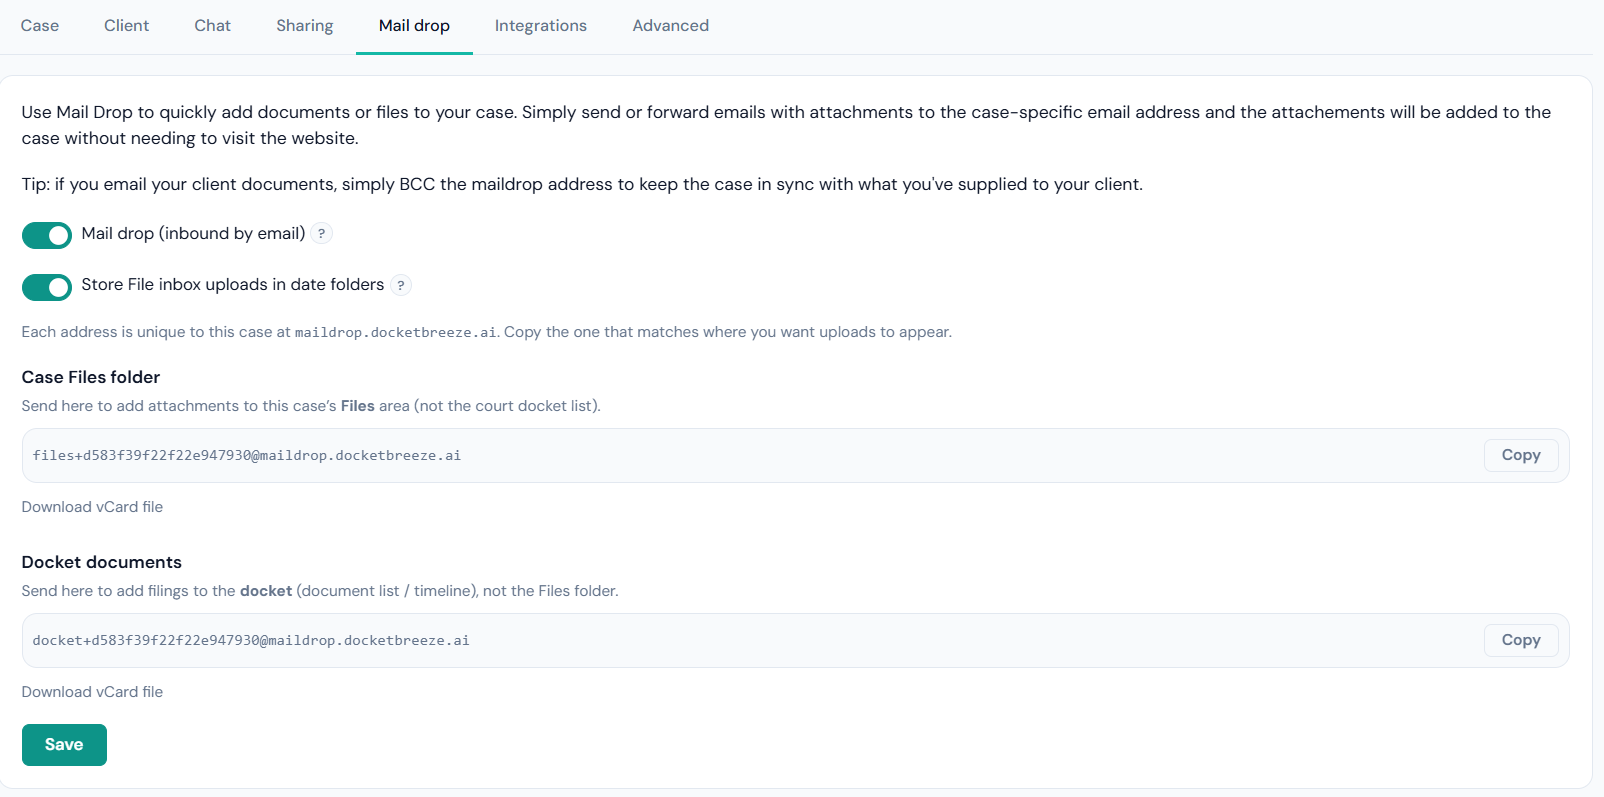The width and height of the screenshot is (1604, 797).
Task: Click the Case Files folder heading
Action: pyautogui.click(x=91, y=377)
